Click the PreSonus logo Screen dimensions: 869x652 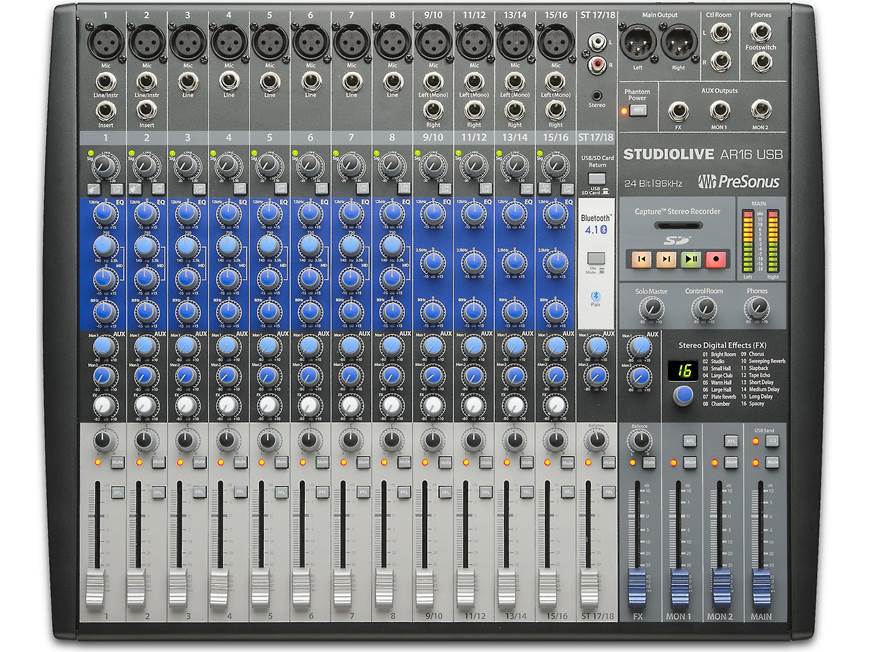coord(739,181)
